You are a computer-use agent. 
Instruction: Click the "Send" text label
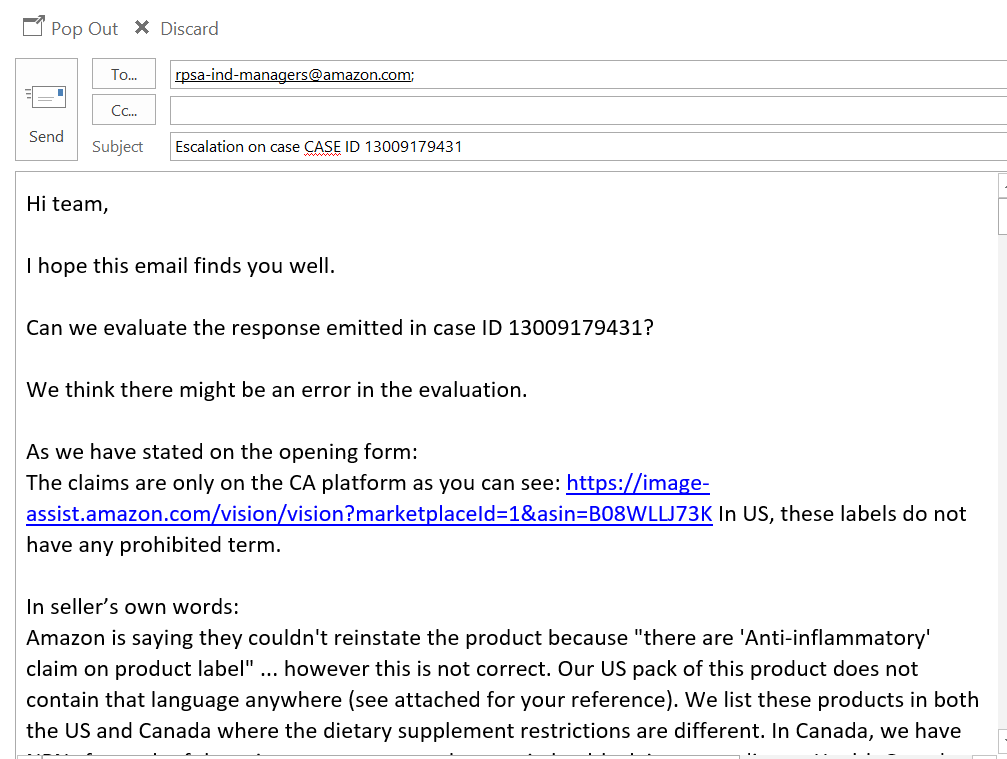[46, 137]
